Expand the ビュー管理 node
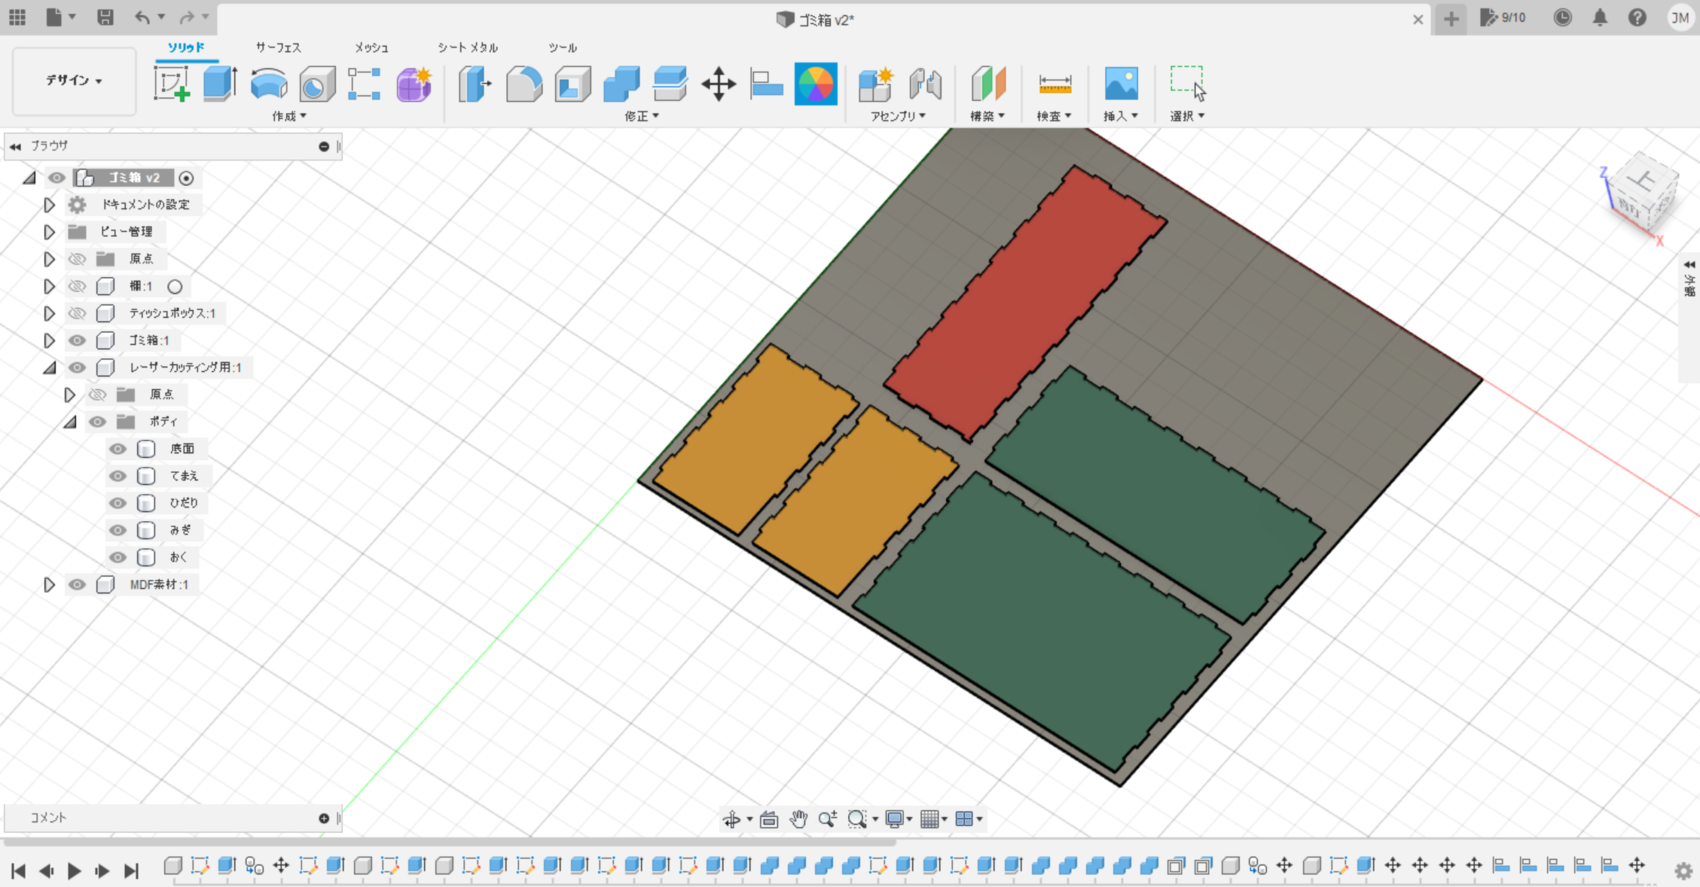The width and height of the screenshot is (1700, 887). (49, 231)
